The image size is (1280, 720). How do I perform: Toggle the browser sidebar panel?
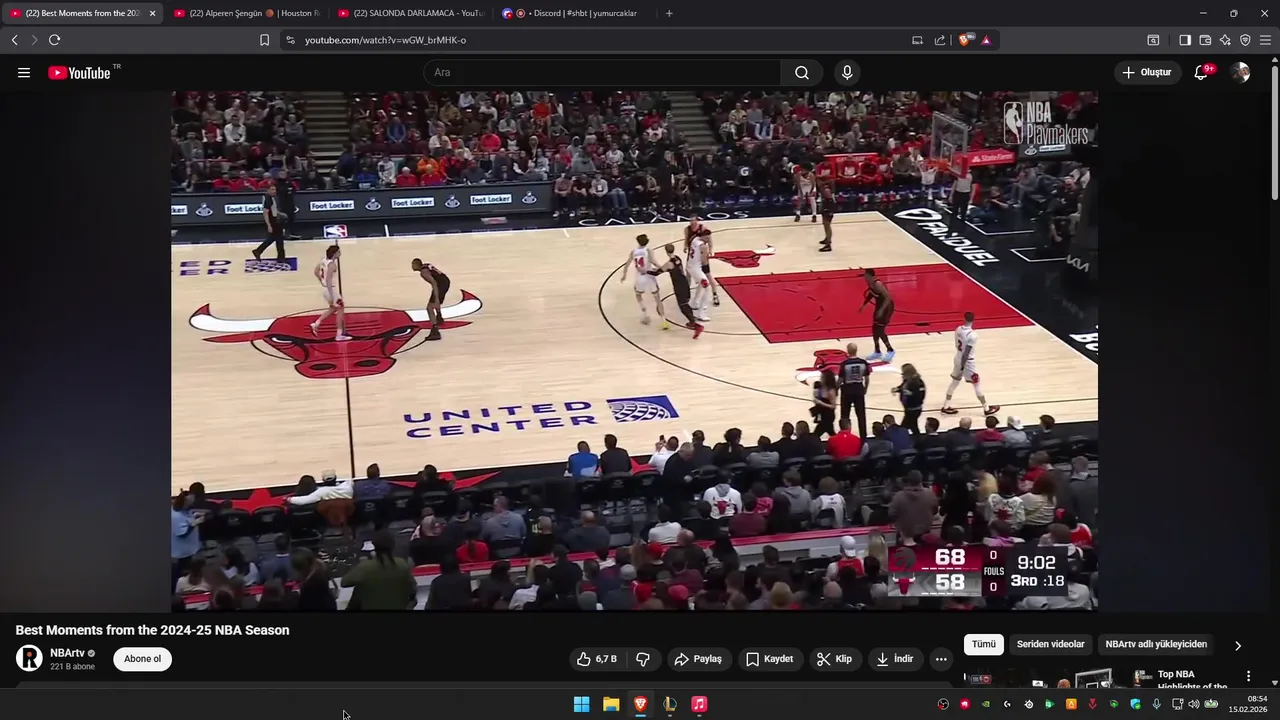click(x=1185, y=40)
